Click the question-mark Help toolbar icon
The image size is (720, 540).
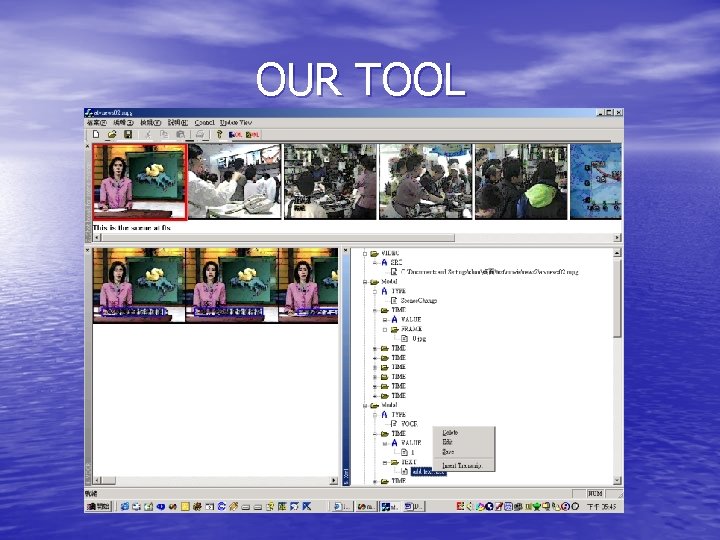click(219, 134)
